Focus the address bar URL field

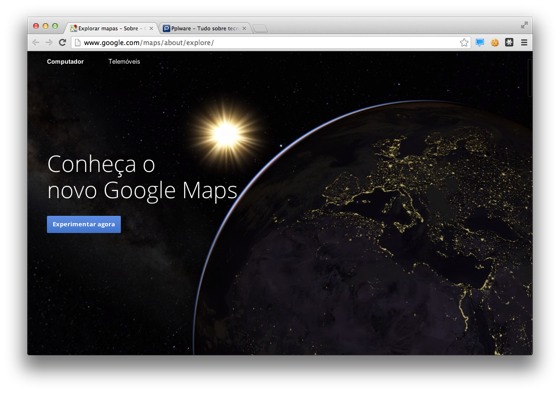coord(271,43)
